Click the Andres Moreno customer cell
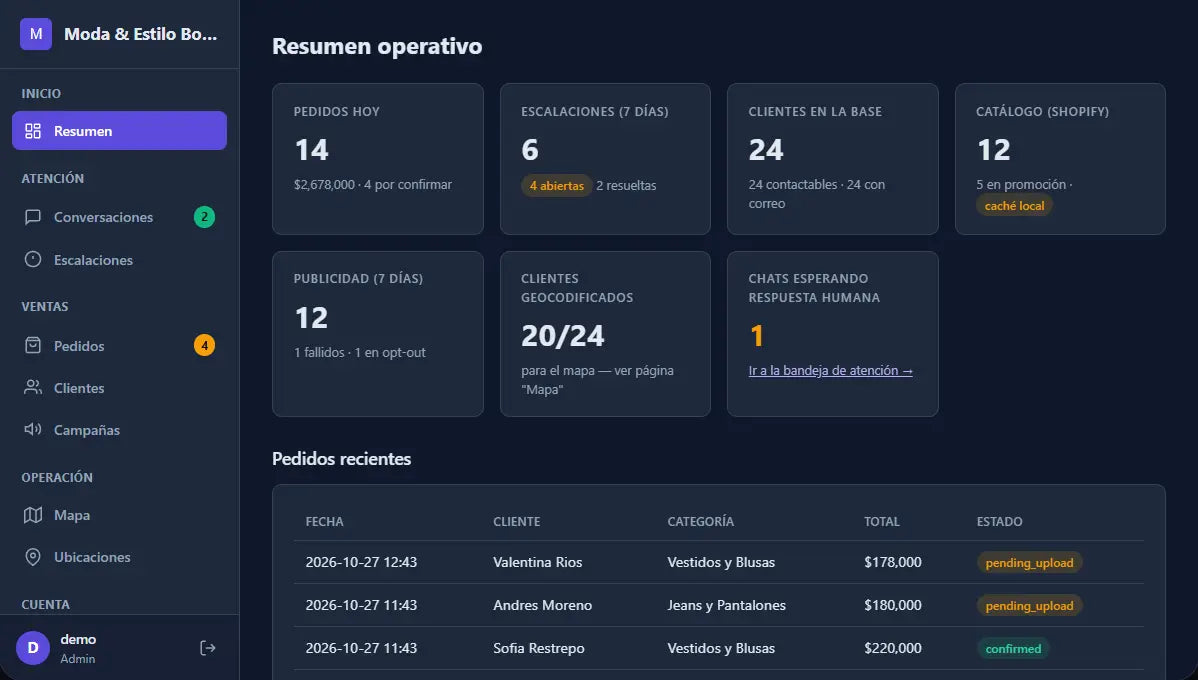 click(x=542, y=605)
